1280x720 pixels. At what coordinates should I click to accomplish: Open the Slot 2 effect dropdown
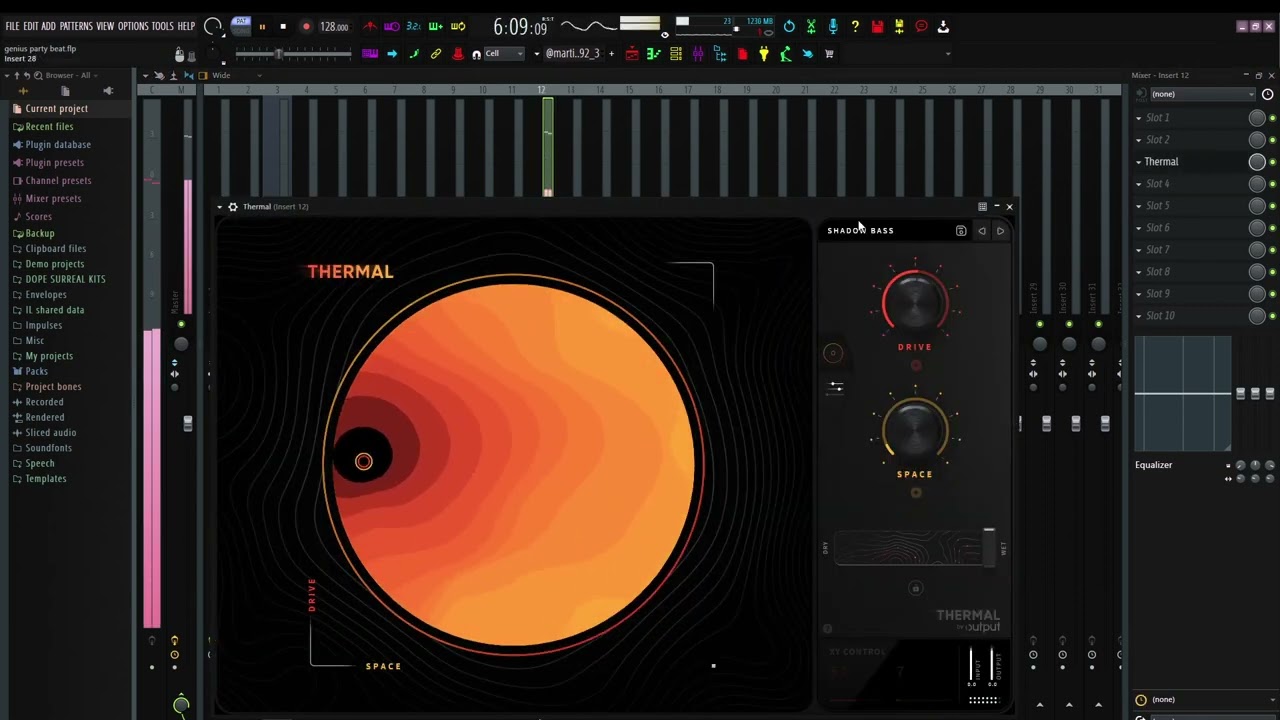pos(1139,140)
